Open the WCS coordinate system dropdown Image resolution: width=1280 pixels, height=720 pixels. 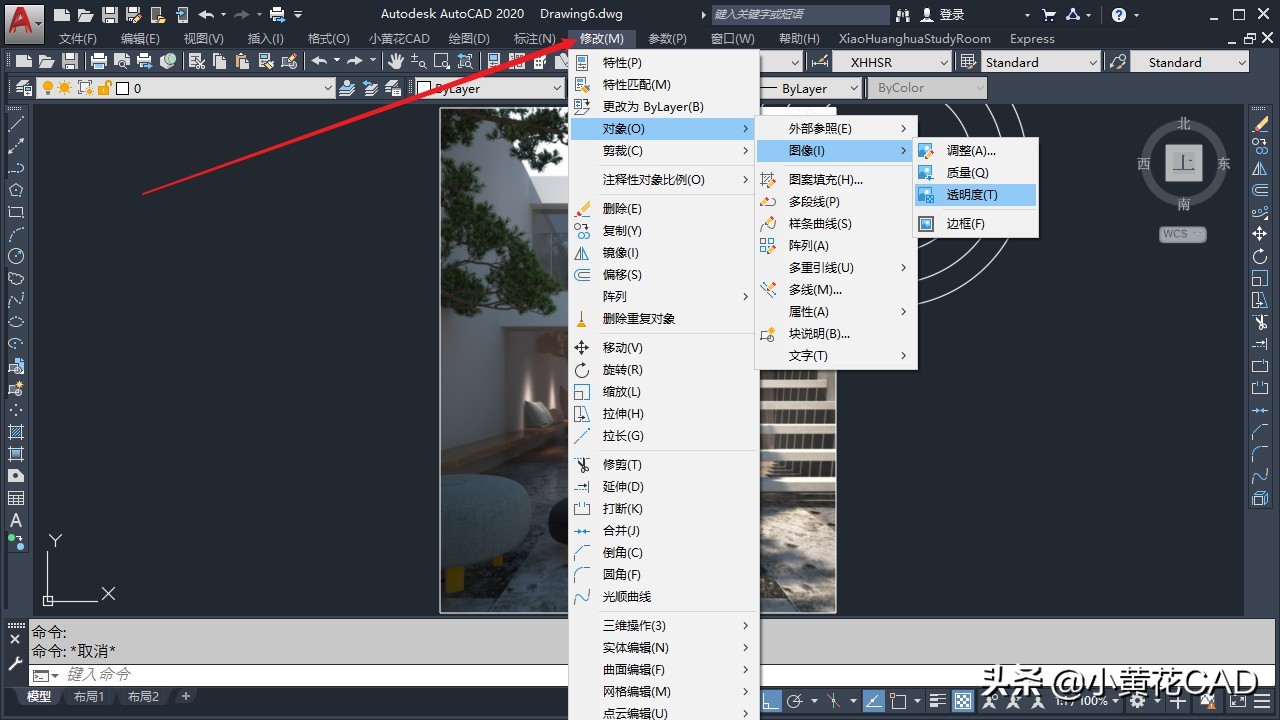(x=1184, y=234)
